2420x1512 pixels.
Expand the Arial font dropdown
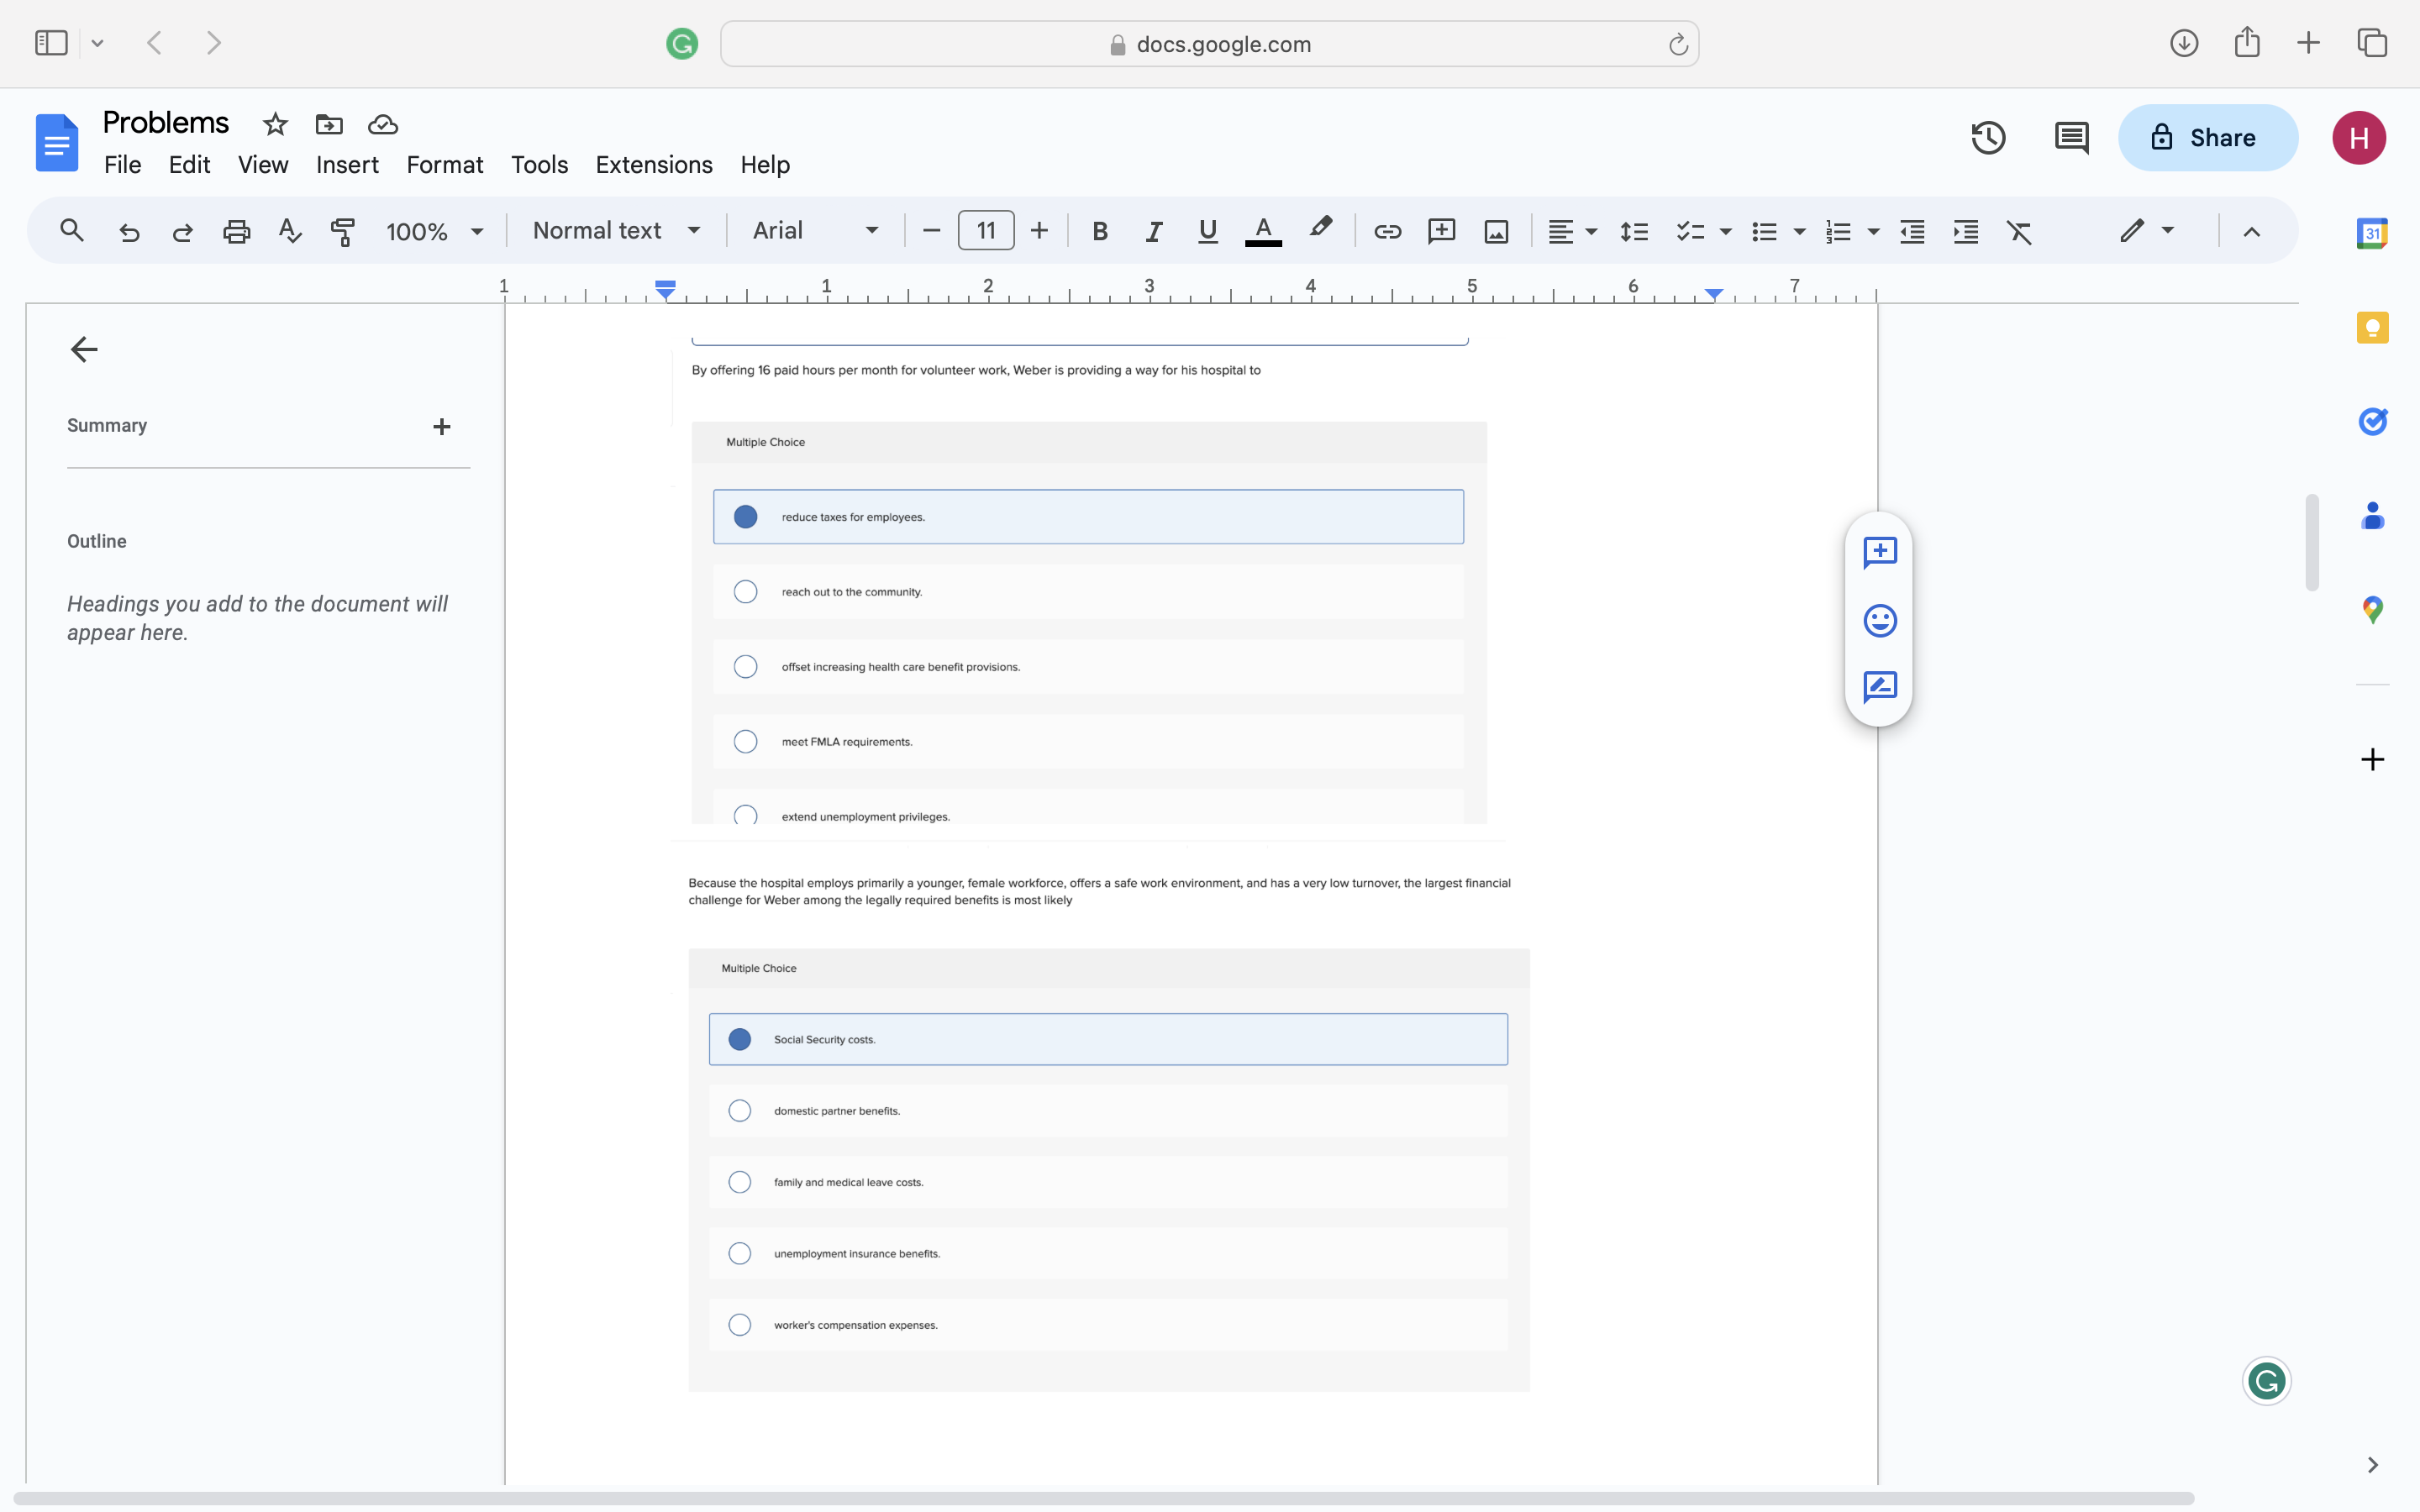pyautogui.click(x=815, y=231)
